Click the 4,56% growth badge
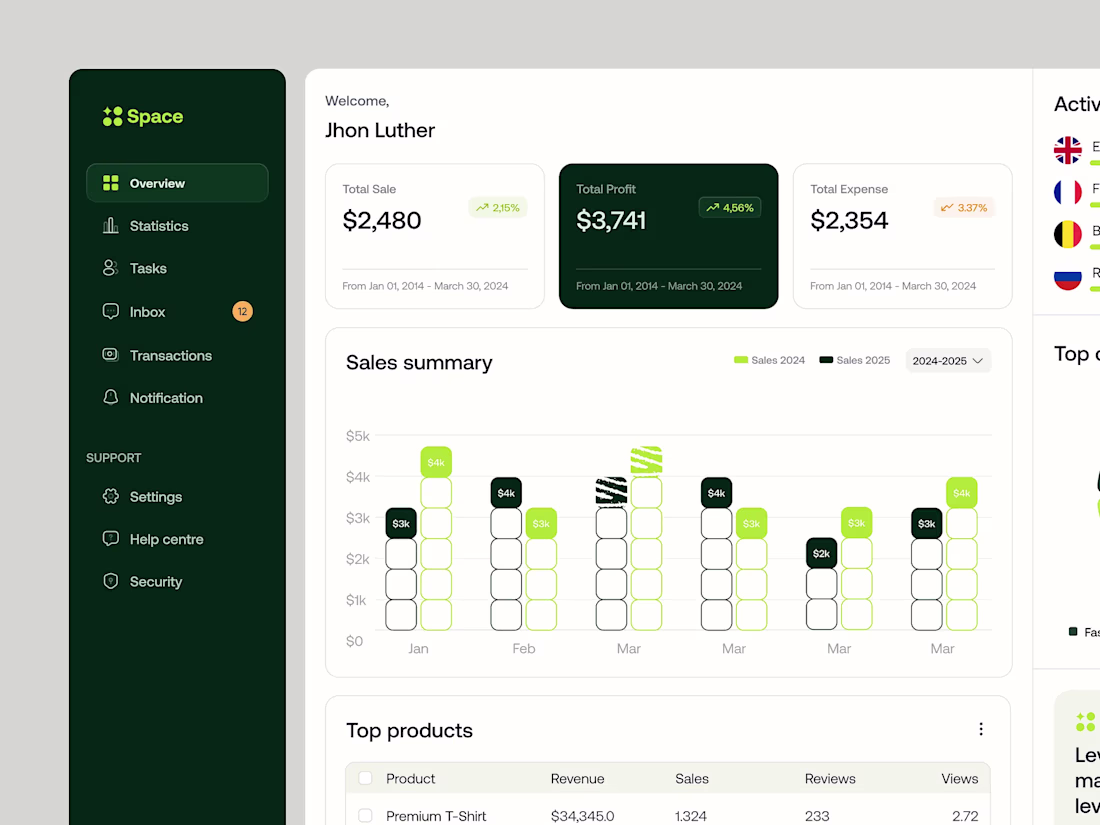The image size is (1100, 825). 730,208
